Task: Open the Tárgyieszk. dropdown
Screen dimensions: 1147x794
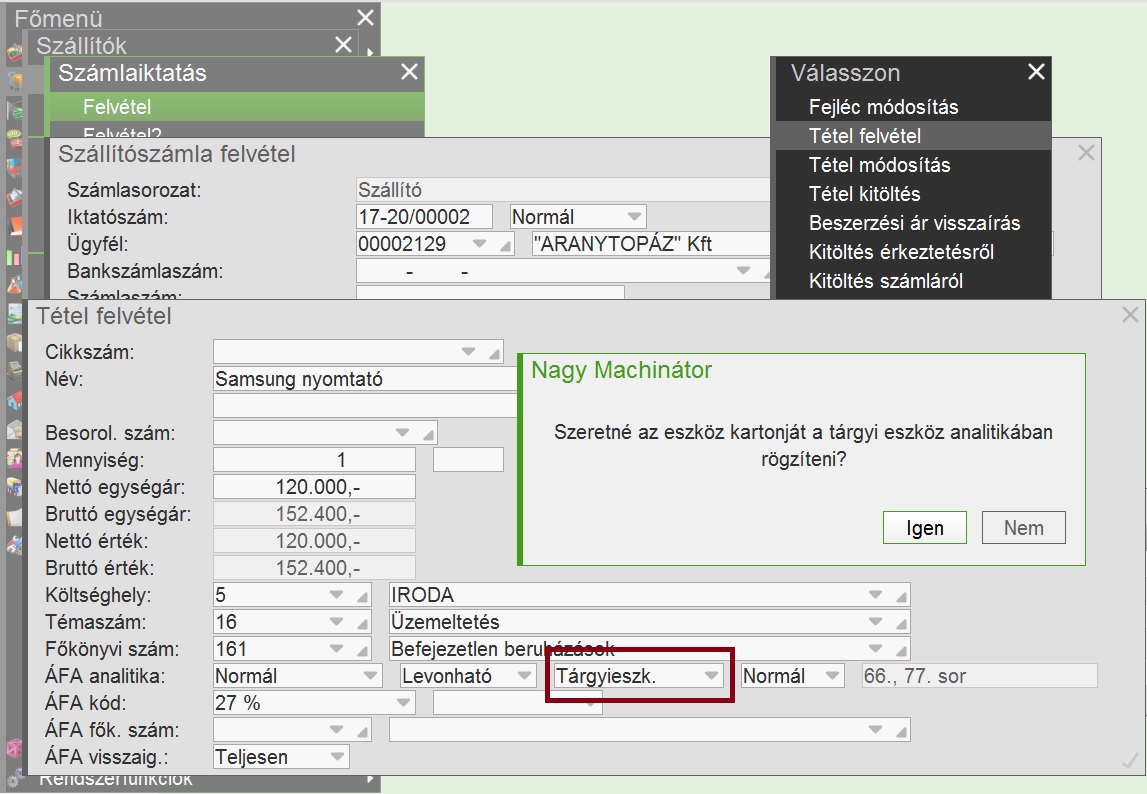Action: [711, 675]
